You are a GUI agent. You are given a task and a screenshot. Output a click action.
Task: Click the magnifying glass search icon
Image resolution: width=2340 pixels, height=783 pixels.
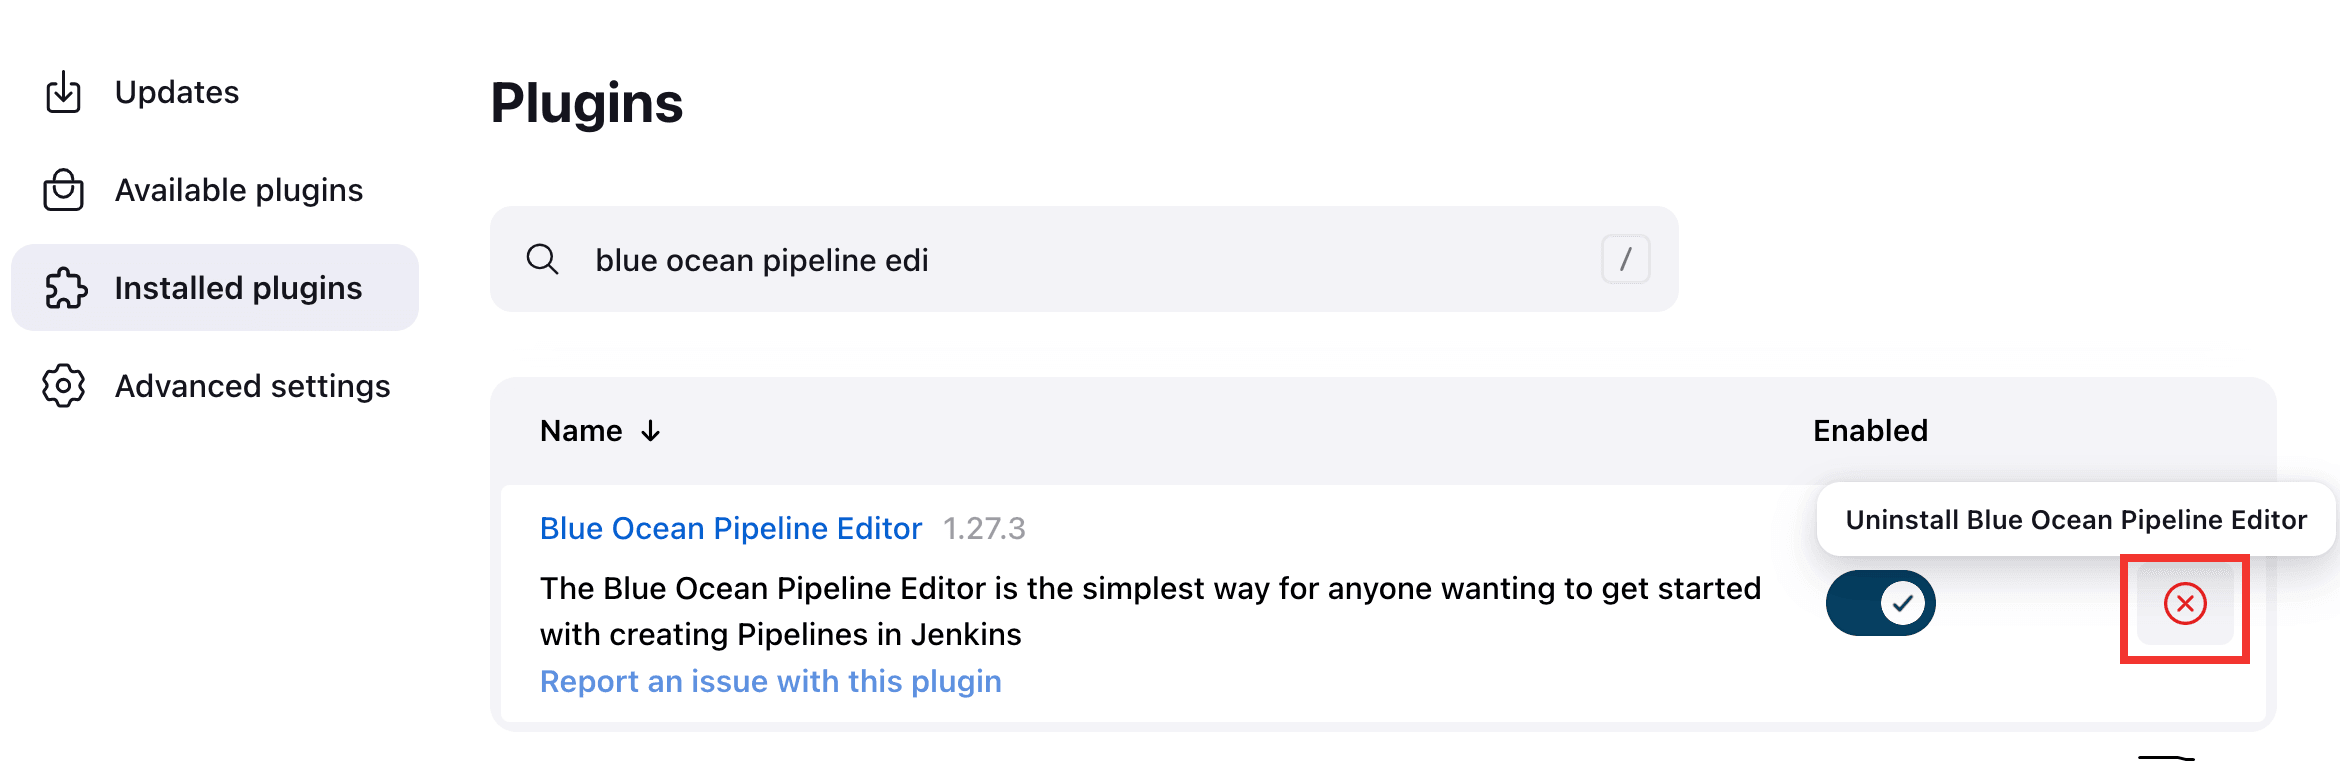pyautogui.click(x=542, y=258)
